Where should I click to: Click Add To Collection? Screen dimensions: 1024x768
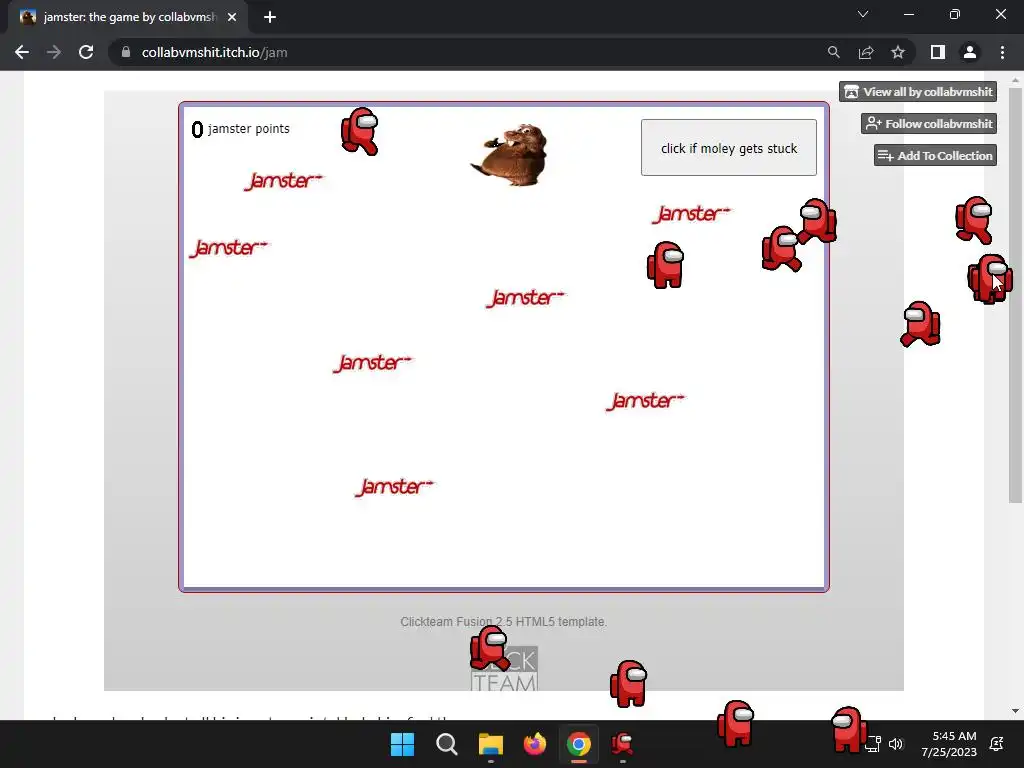[x=935, y=155]
